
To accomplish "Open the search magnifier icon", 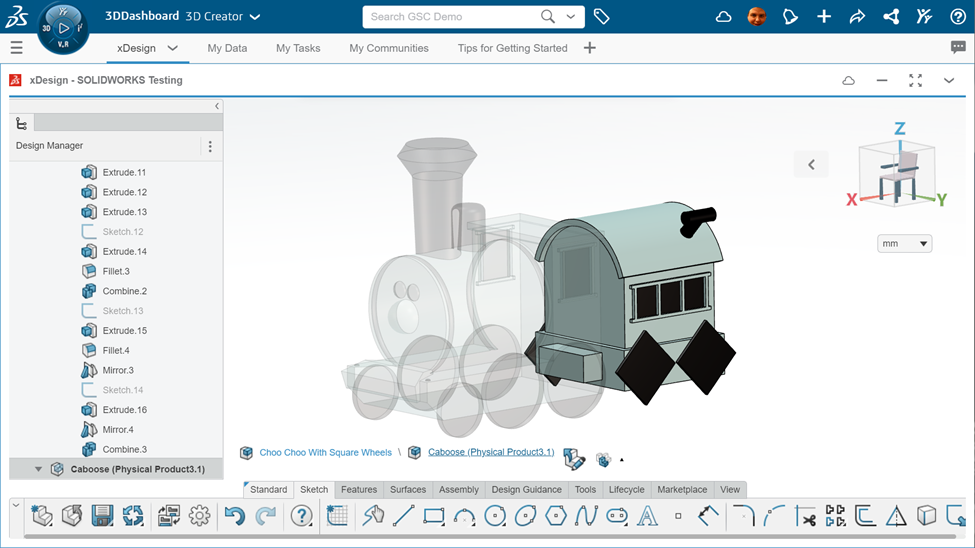I will [x=548, y=17].
